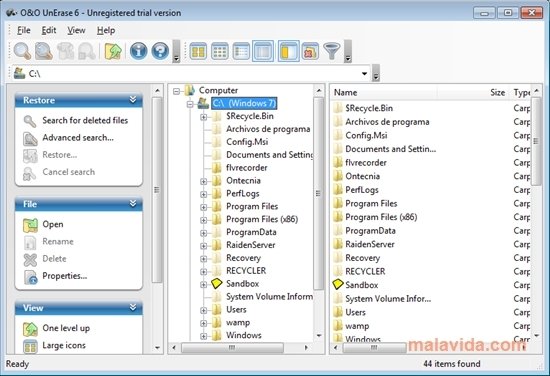Image resolution: width=550 pixels, height=376 pixels.
Task: Expand the Sandbox tree node
Action: [203, 285]
